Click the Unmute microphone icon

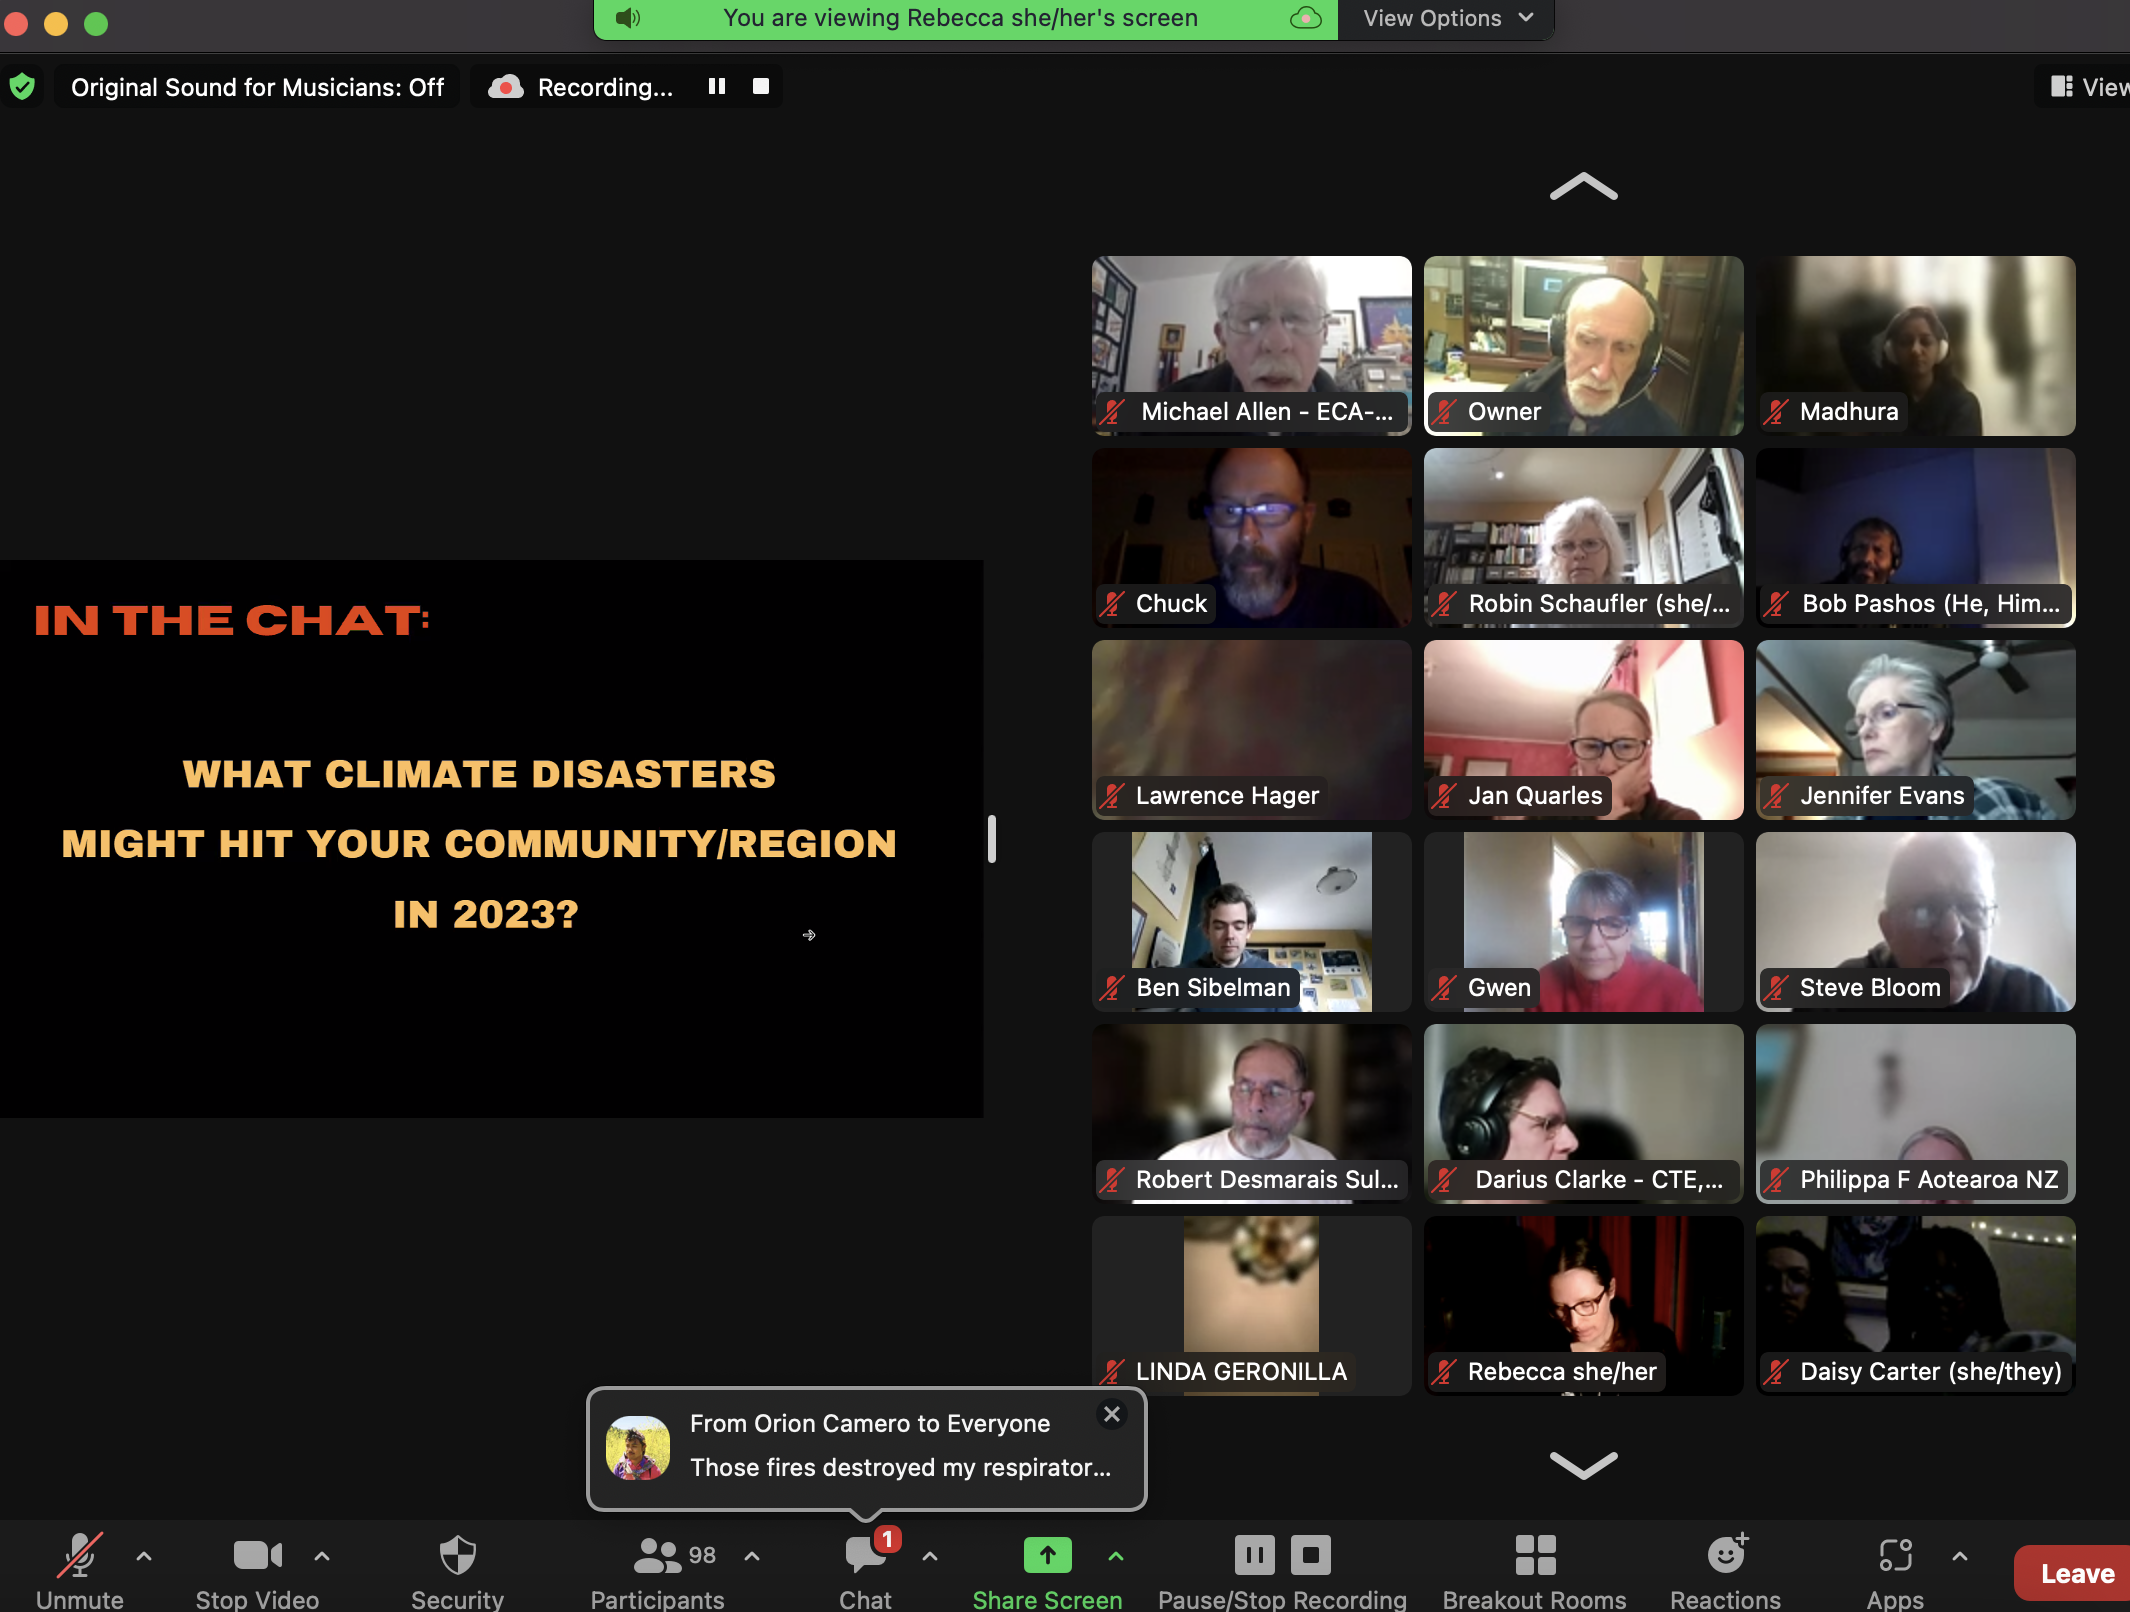[80, 1555]
